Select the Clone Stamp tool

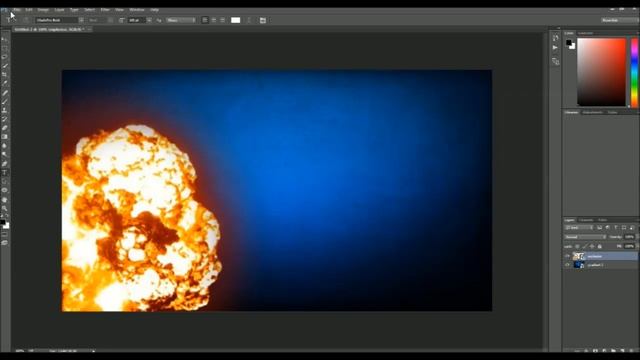(5, 111)
